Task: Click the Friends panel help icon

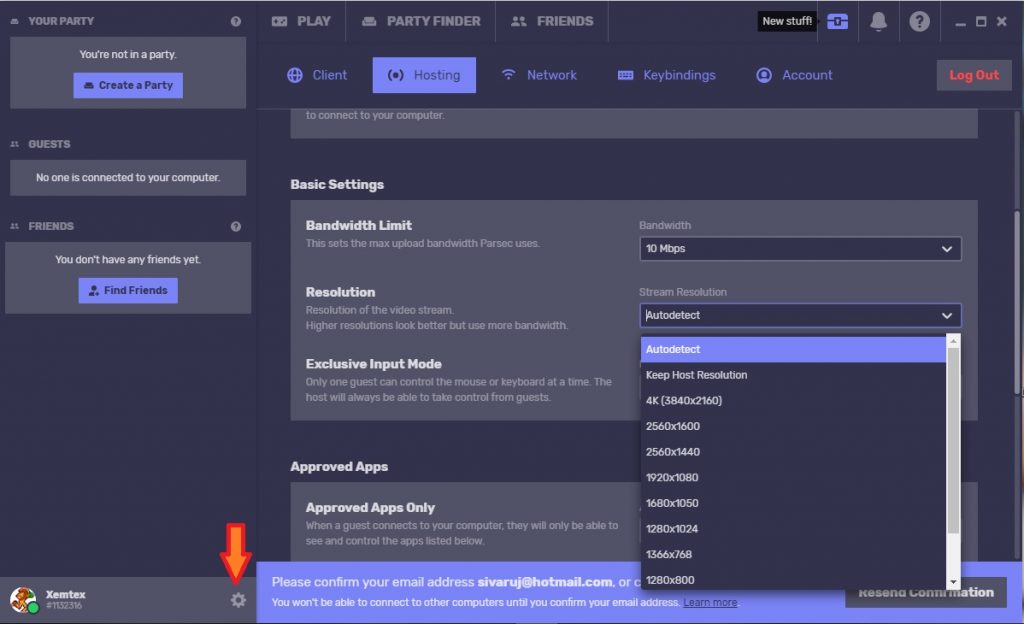Action: pyautogui.click(x=236, y=226)
